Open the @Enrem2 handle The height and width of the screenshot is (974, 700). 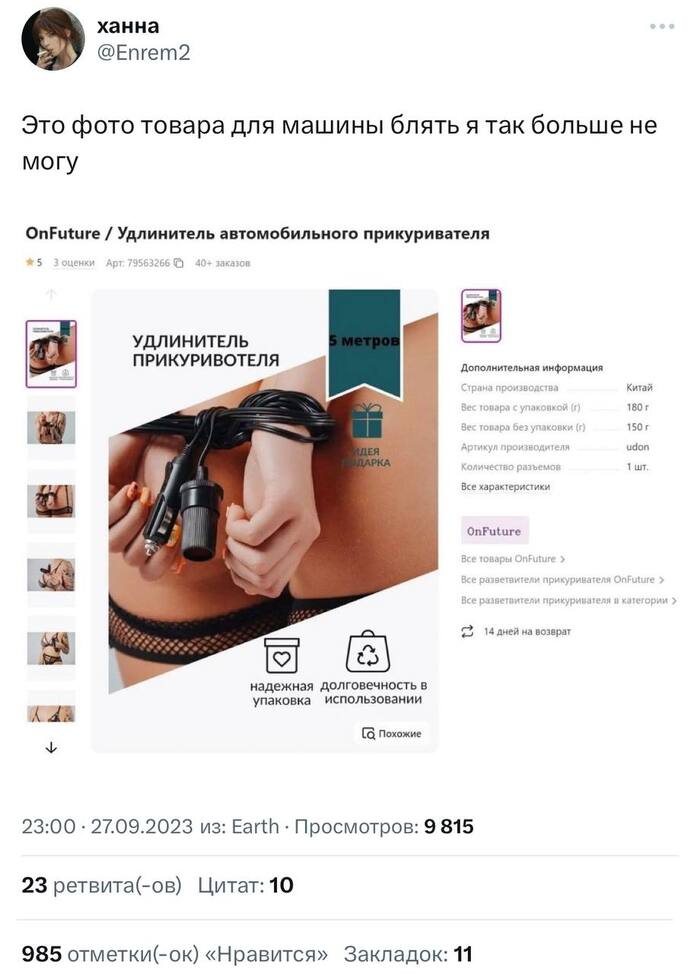(143, 53)
